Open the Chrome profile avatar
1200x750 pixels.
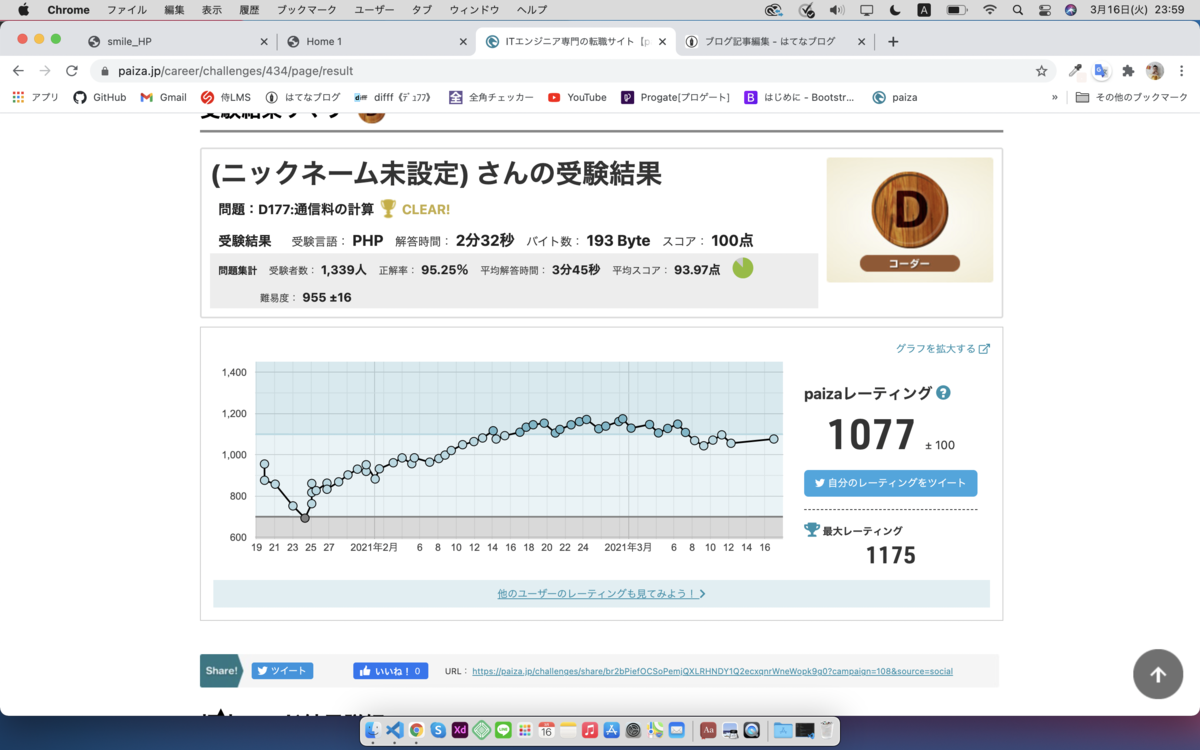1155,71
